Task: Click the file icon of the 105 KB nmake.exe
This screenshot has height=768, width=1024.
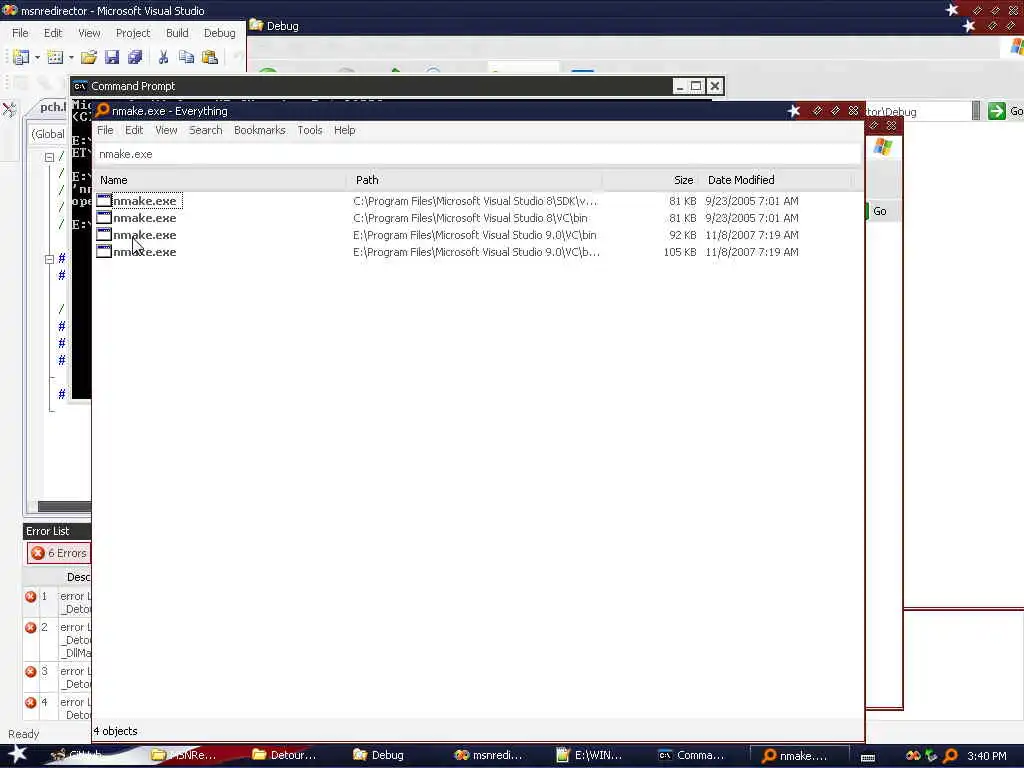Action: (103, 251)
